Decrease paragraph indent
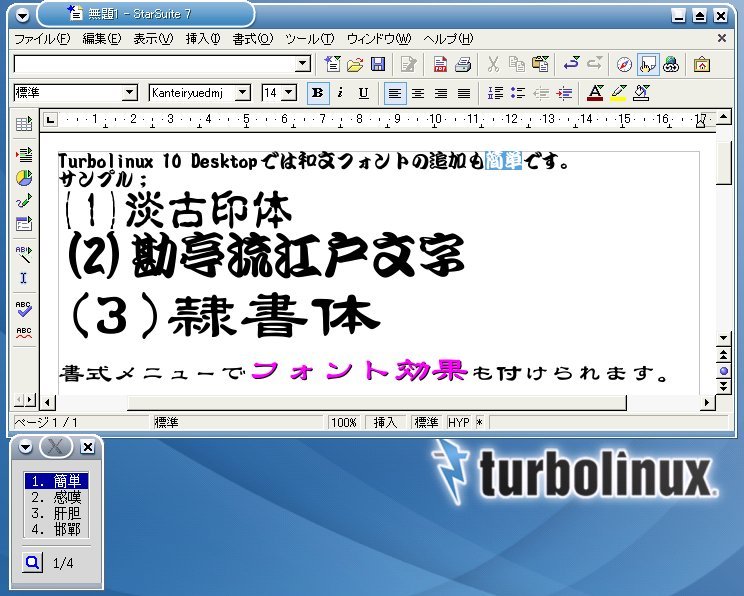 [541, 93]
